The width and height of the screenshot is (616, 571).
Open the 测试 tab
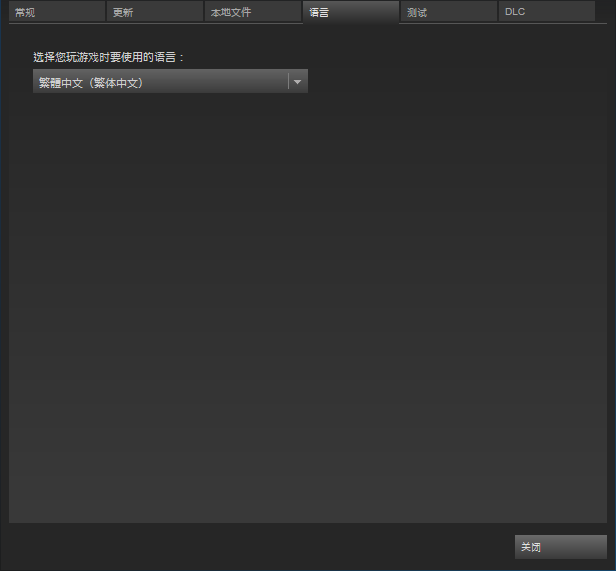tap(449, 12)
